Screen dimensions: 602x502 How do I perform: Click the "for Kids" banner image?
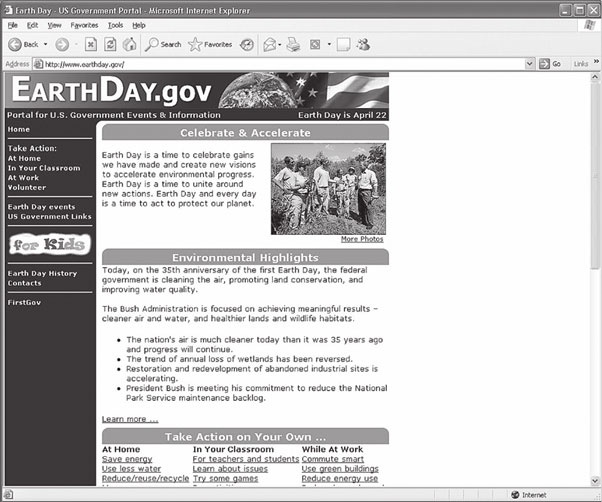click(x=48, y=244)
